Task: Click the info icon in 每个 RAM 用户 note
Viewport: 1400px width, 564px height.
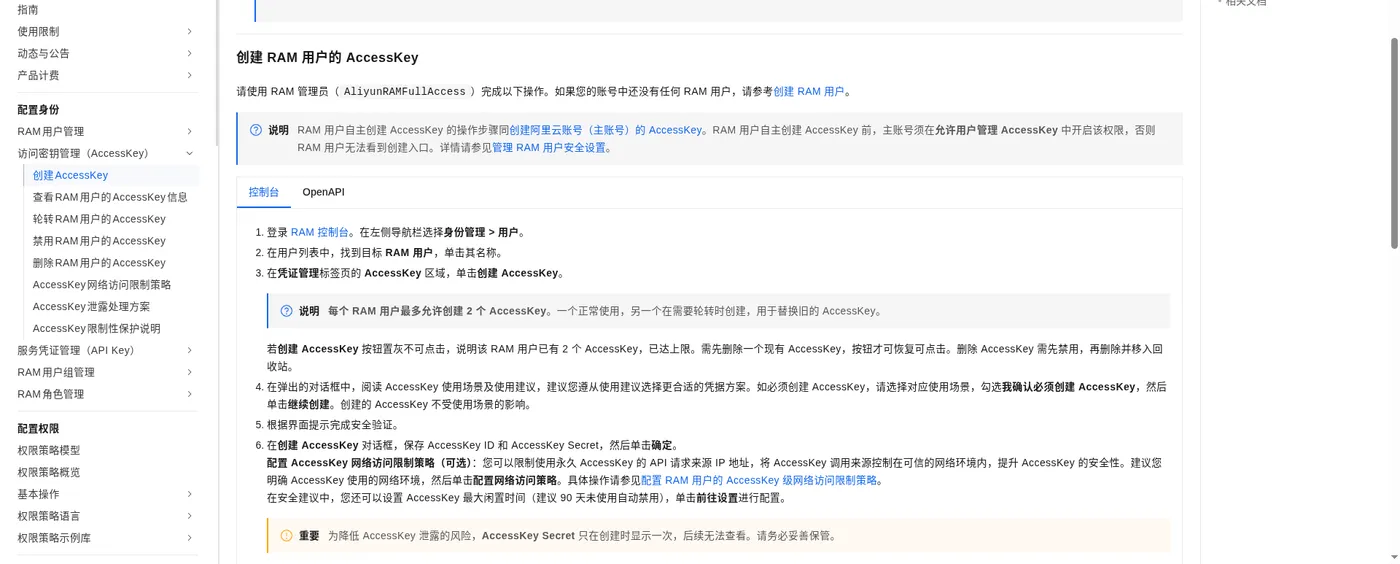Action: [x=287, y=311]
